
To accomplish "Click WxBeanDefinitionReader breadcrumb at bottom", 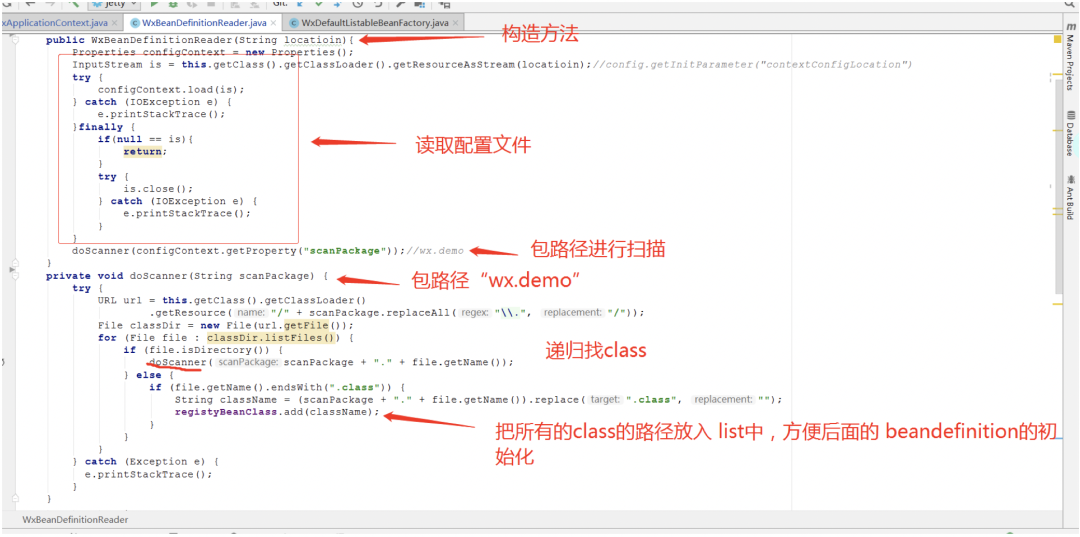I will pos(75,520).
